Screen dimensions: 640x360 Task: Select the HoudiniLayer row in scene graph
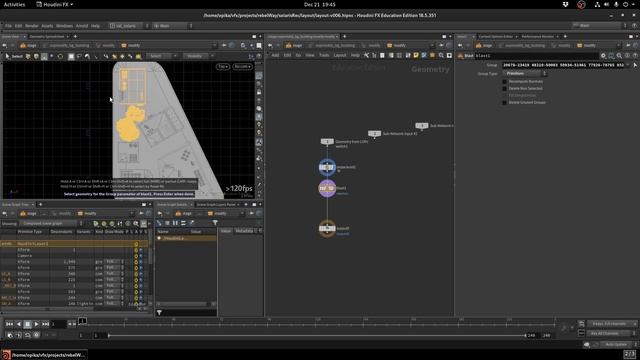click(74, 244)
